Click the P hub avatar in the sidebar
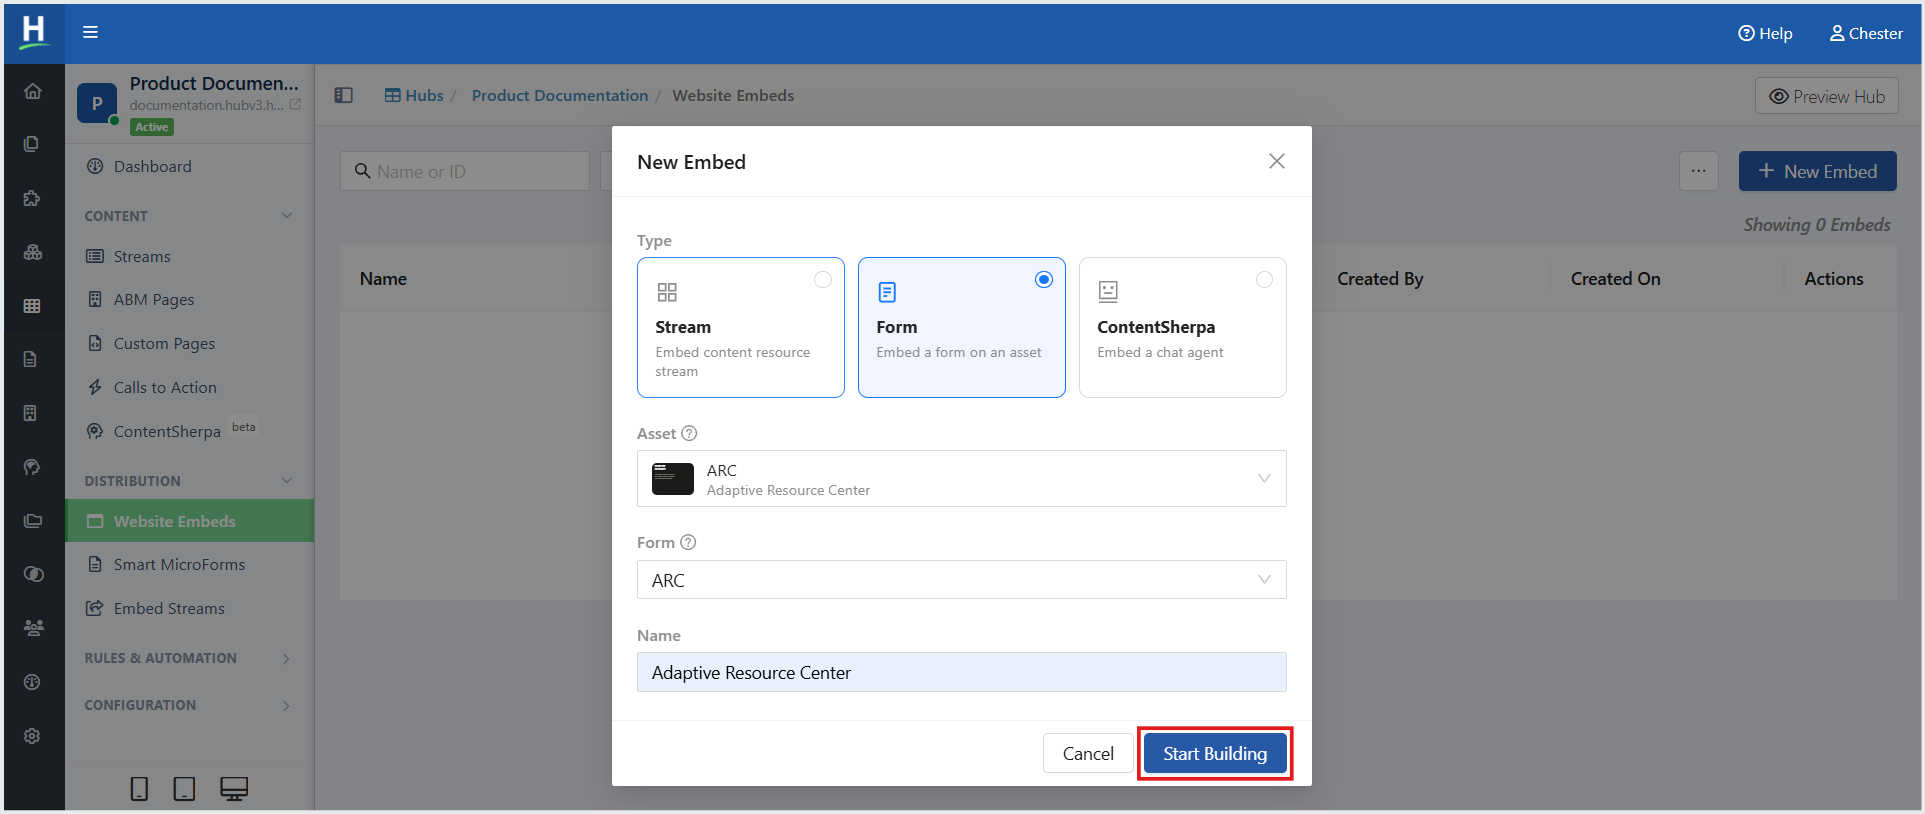The width and height of the screenshot is (1925, 814). point(97,103)
